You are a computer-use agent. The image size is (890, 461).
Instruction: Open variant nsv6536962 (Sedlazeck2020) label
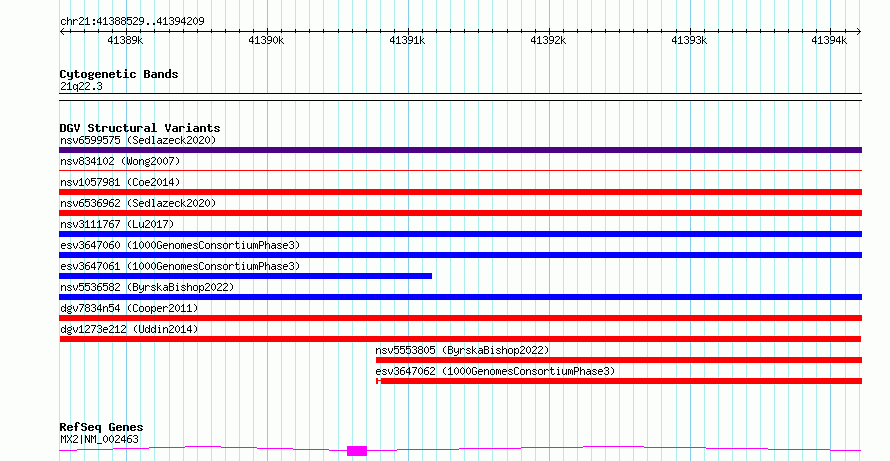click(x=138, y=203)
